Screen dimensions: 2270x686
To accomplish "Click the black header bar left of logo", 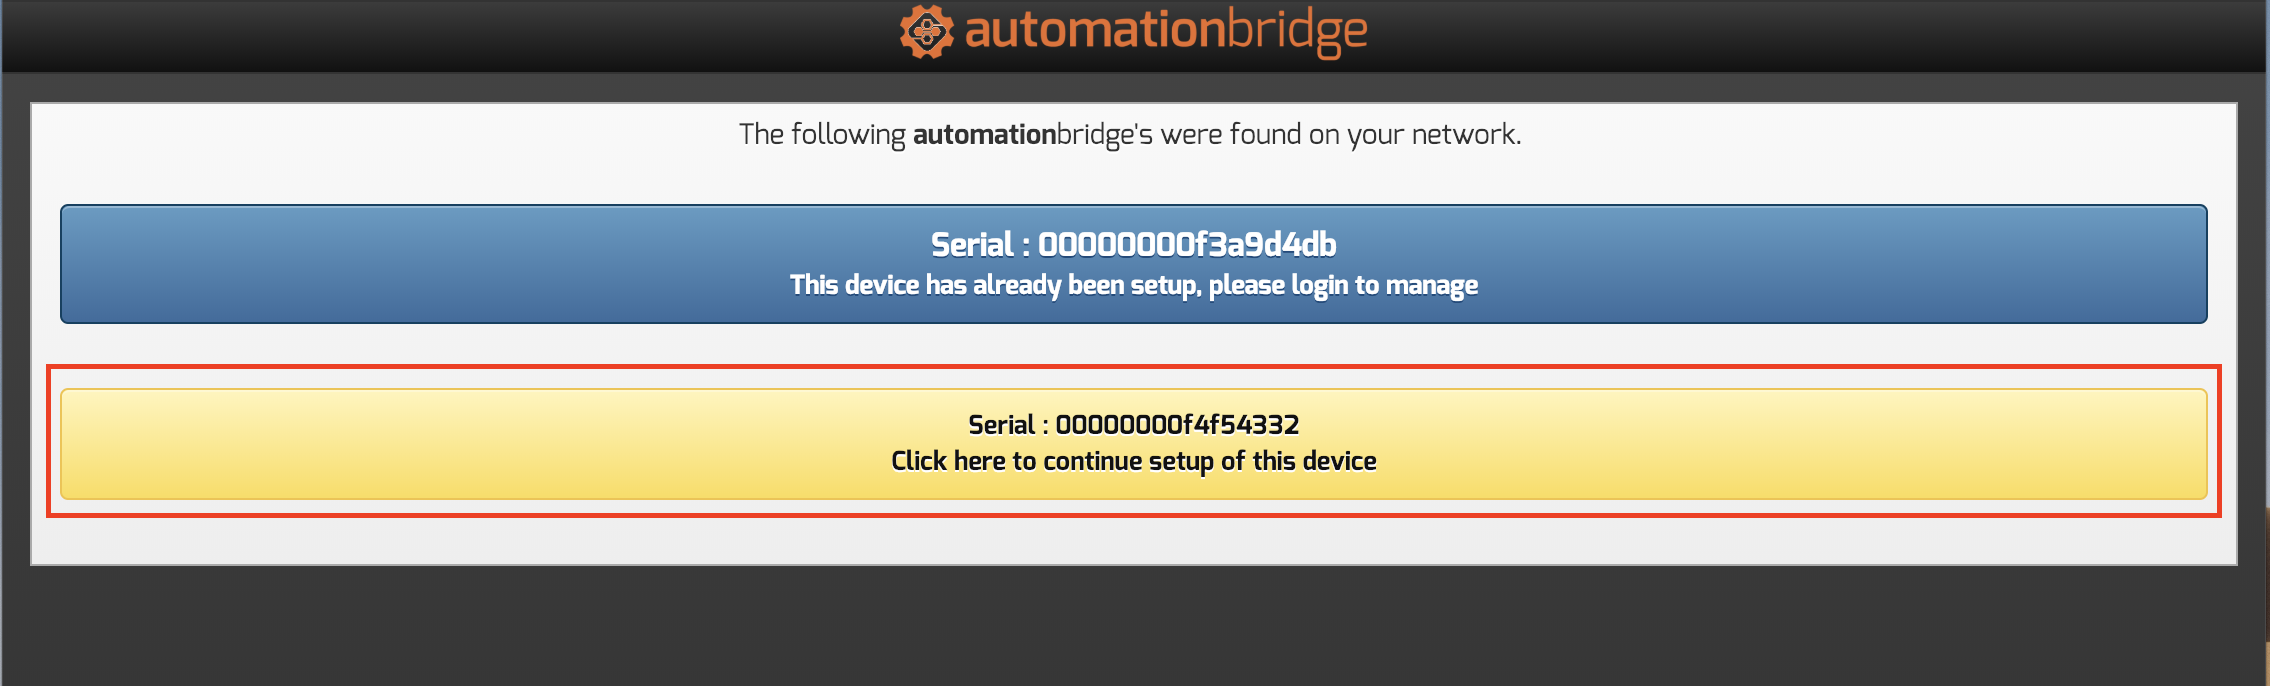I will 400,35.
